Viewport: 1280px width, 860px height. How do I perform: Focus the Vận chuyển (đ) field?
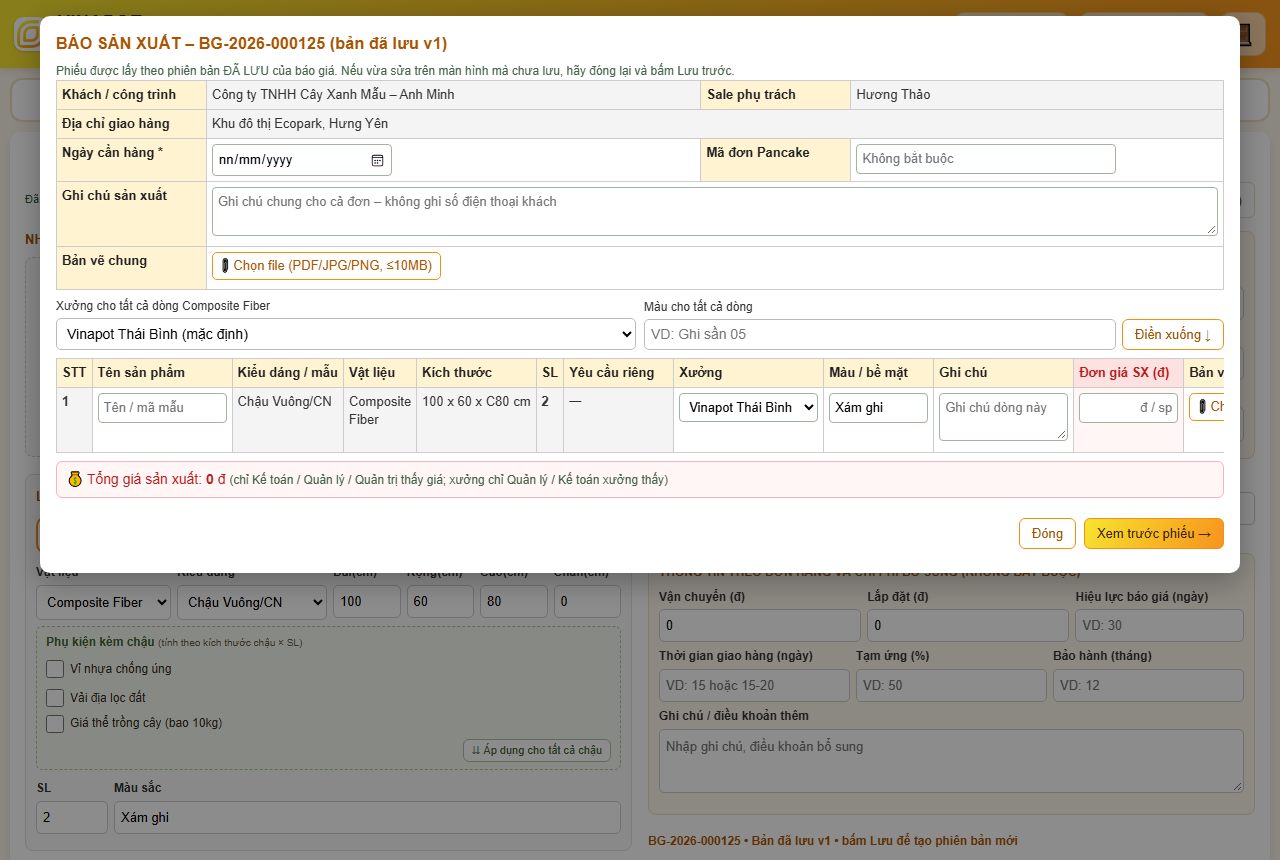pyautogui.click(x=760, y=626)
